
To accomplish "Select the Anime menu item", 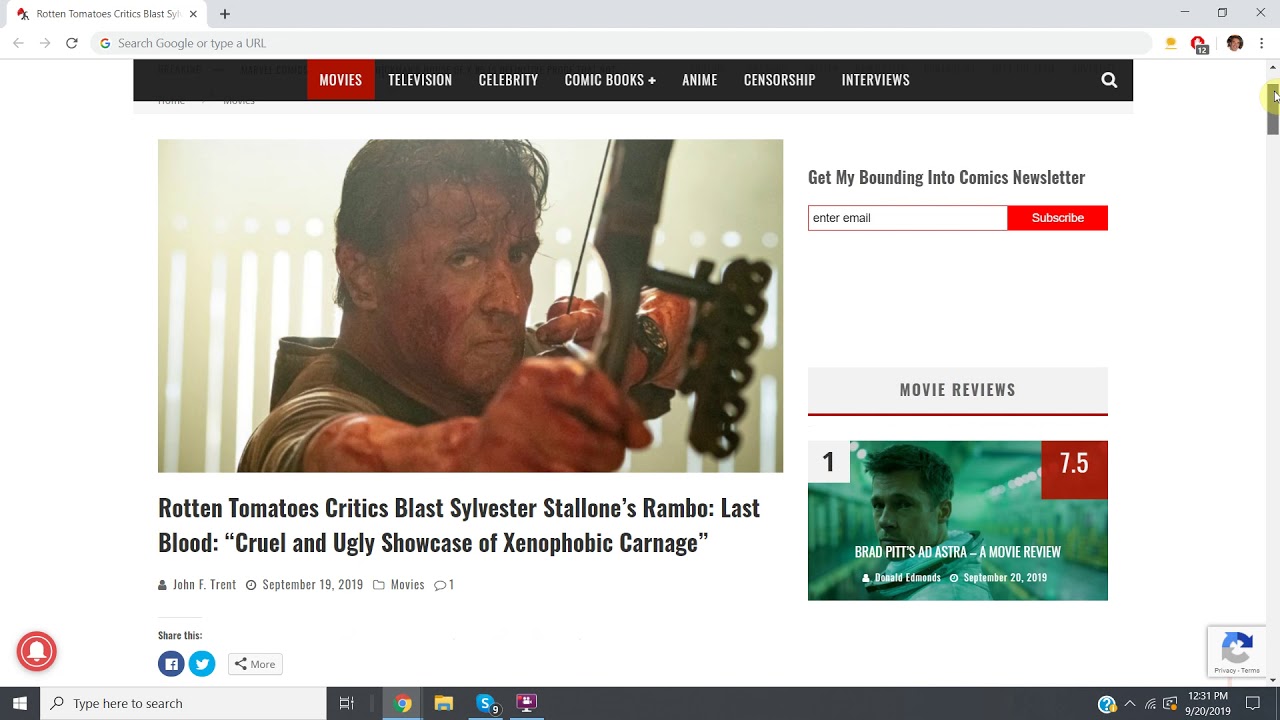I will [699, 80].
